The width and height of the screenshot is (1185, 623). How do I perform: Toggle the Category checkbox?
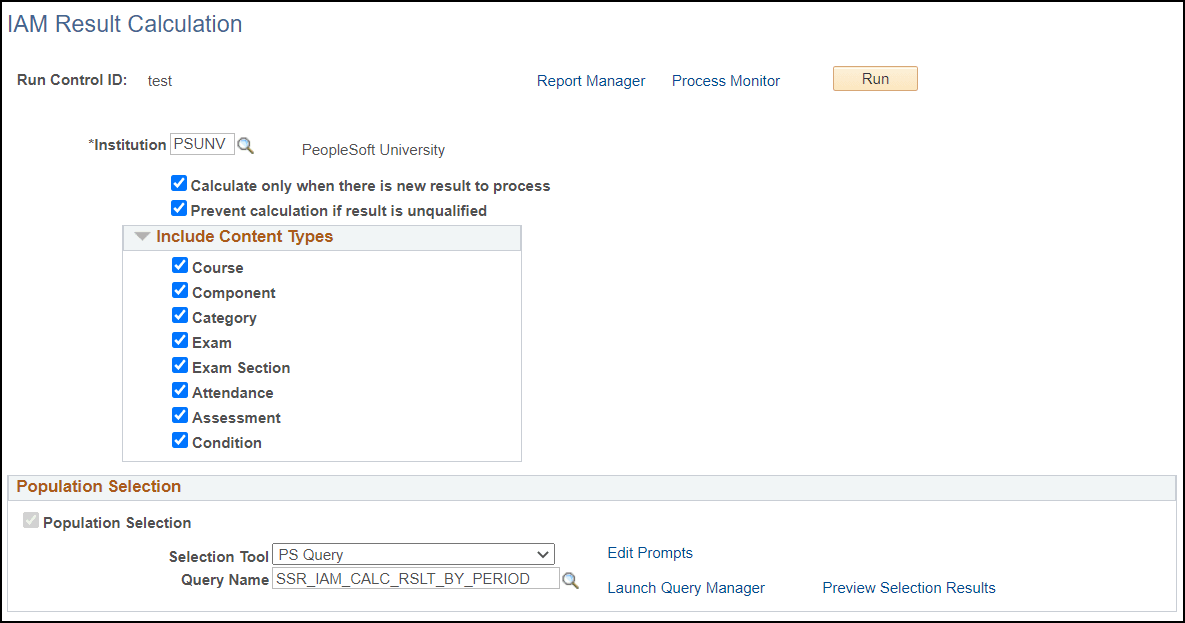click(179, 315)
